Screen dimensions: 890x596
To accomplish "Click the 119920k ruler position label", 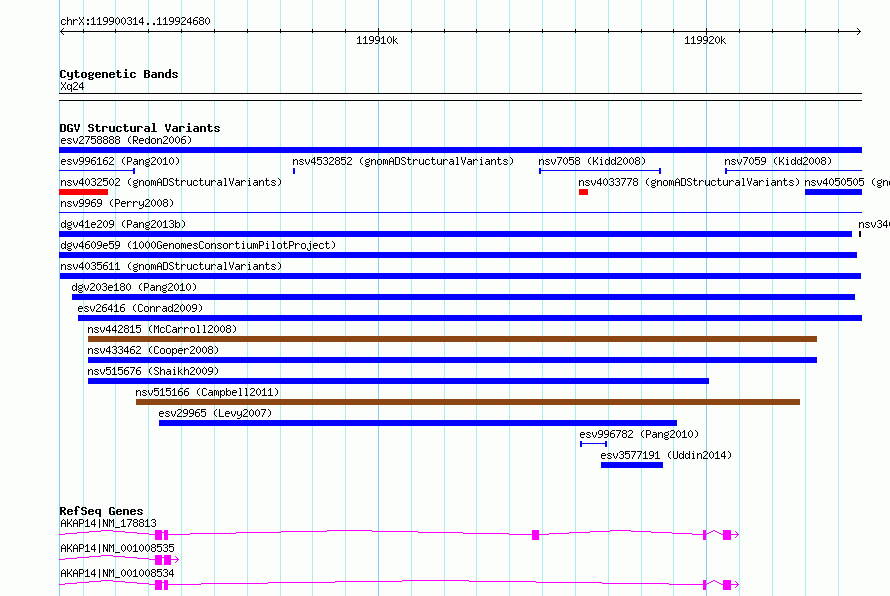I will coord(705,40).
